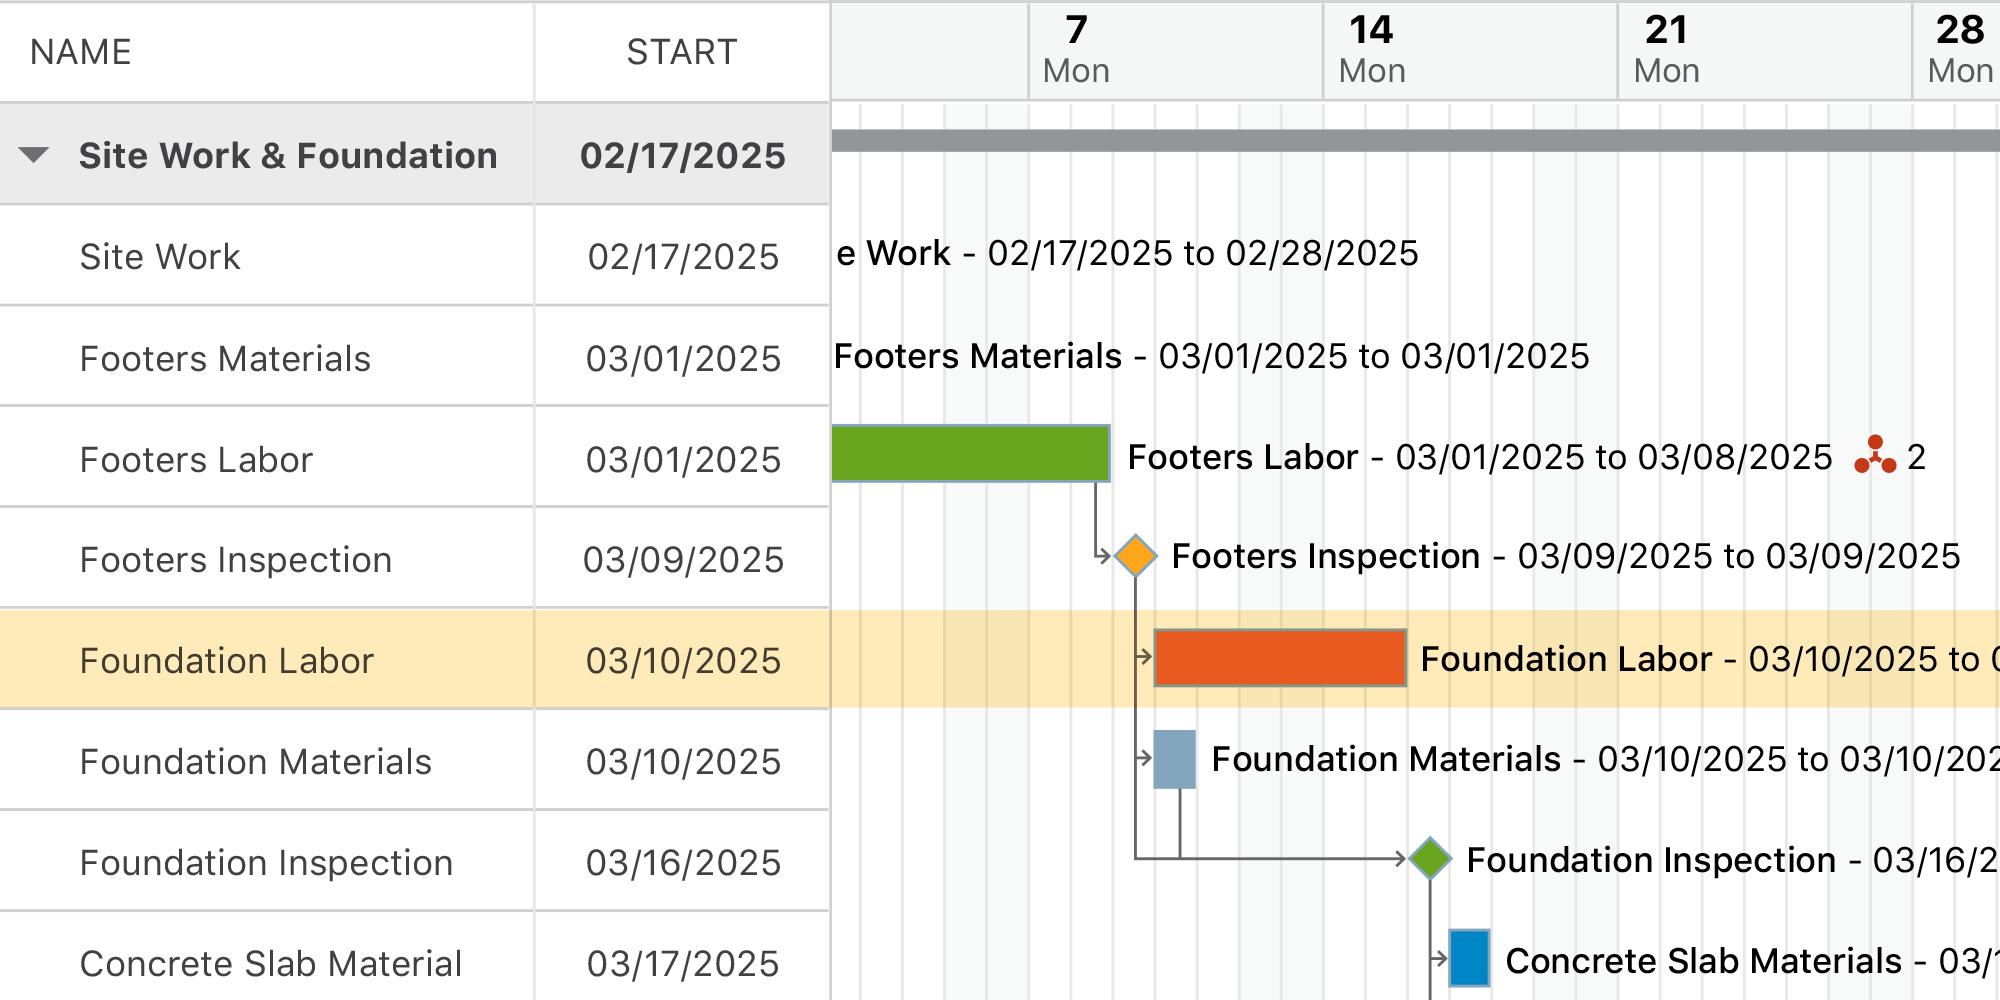Click the Site Work task name
This screenshot has width=2000, height=1000.
point(159,256)
